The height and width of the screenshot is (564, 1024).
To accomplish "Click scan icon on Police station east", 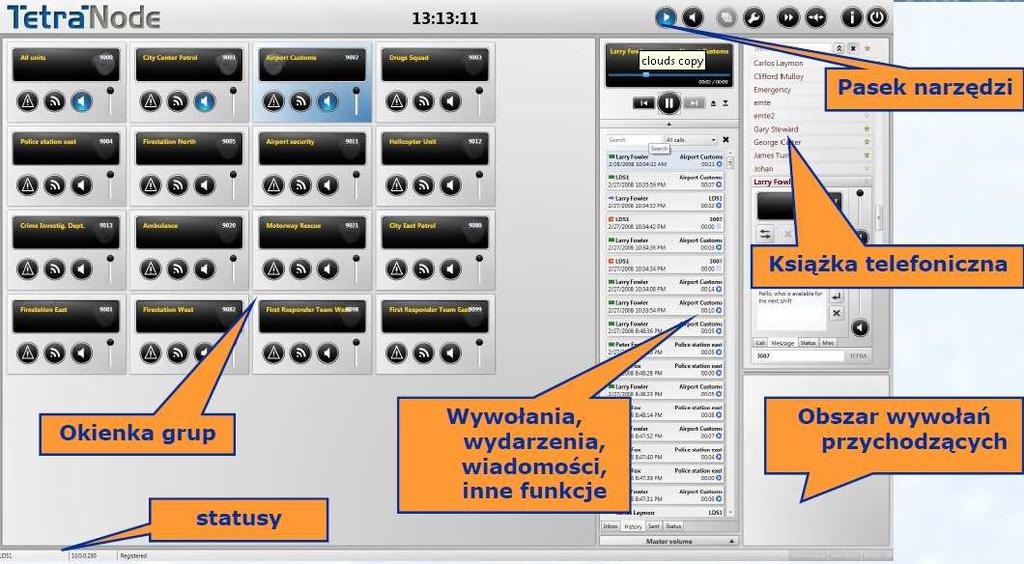I will click(54, 185).
